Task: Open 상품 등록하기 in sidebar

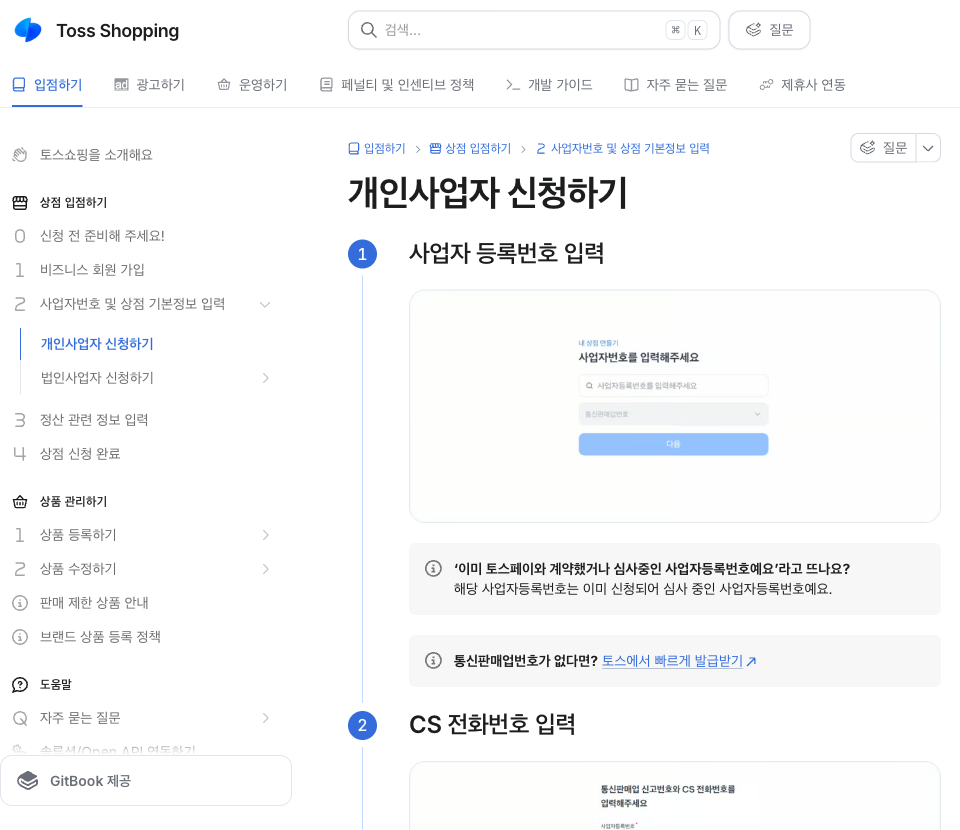Action: point(78,534)
